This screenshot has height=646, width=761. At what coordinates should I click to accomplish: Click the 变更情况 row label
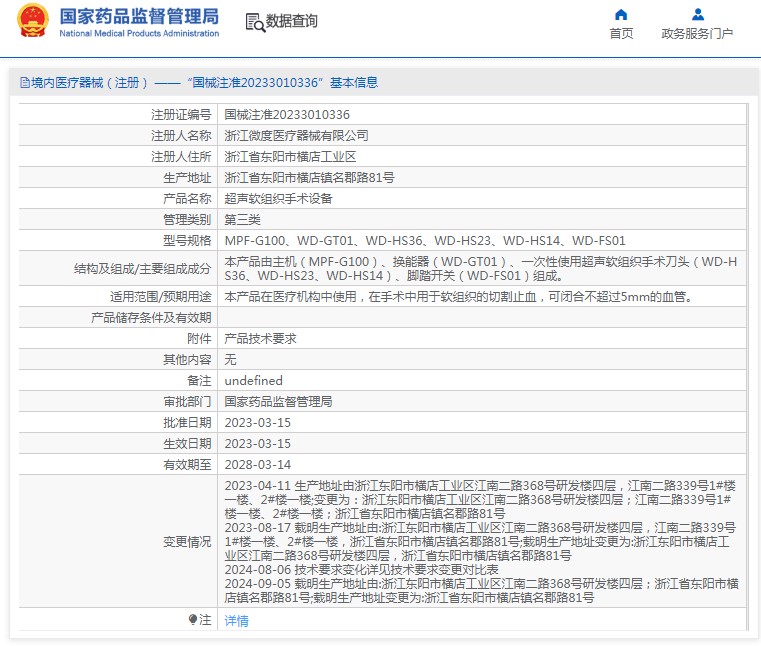(187, 541)
